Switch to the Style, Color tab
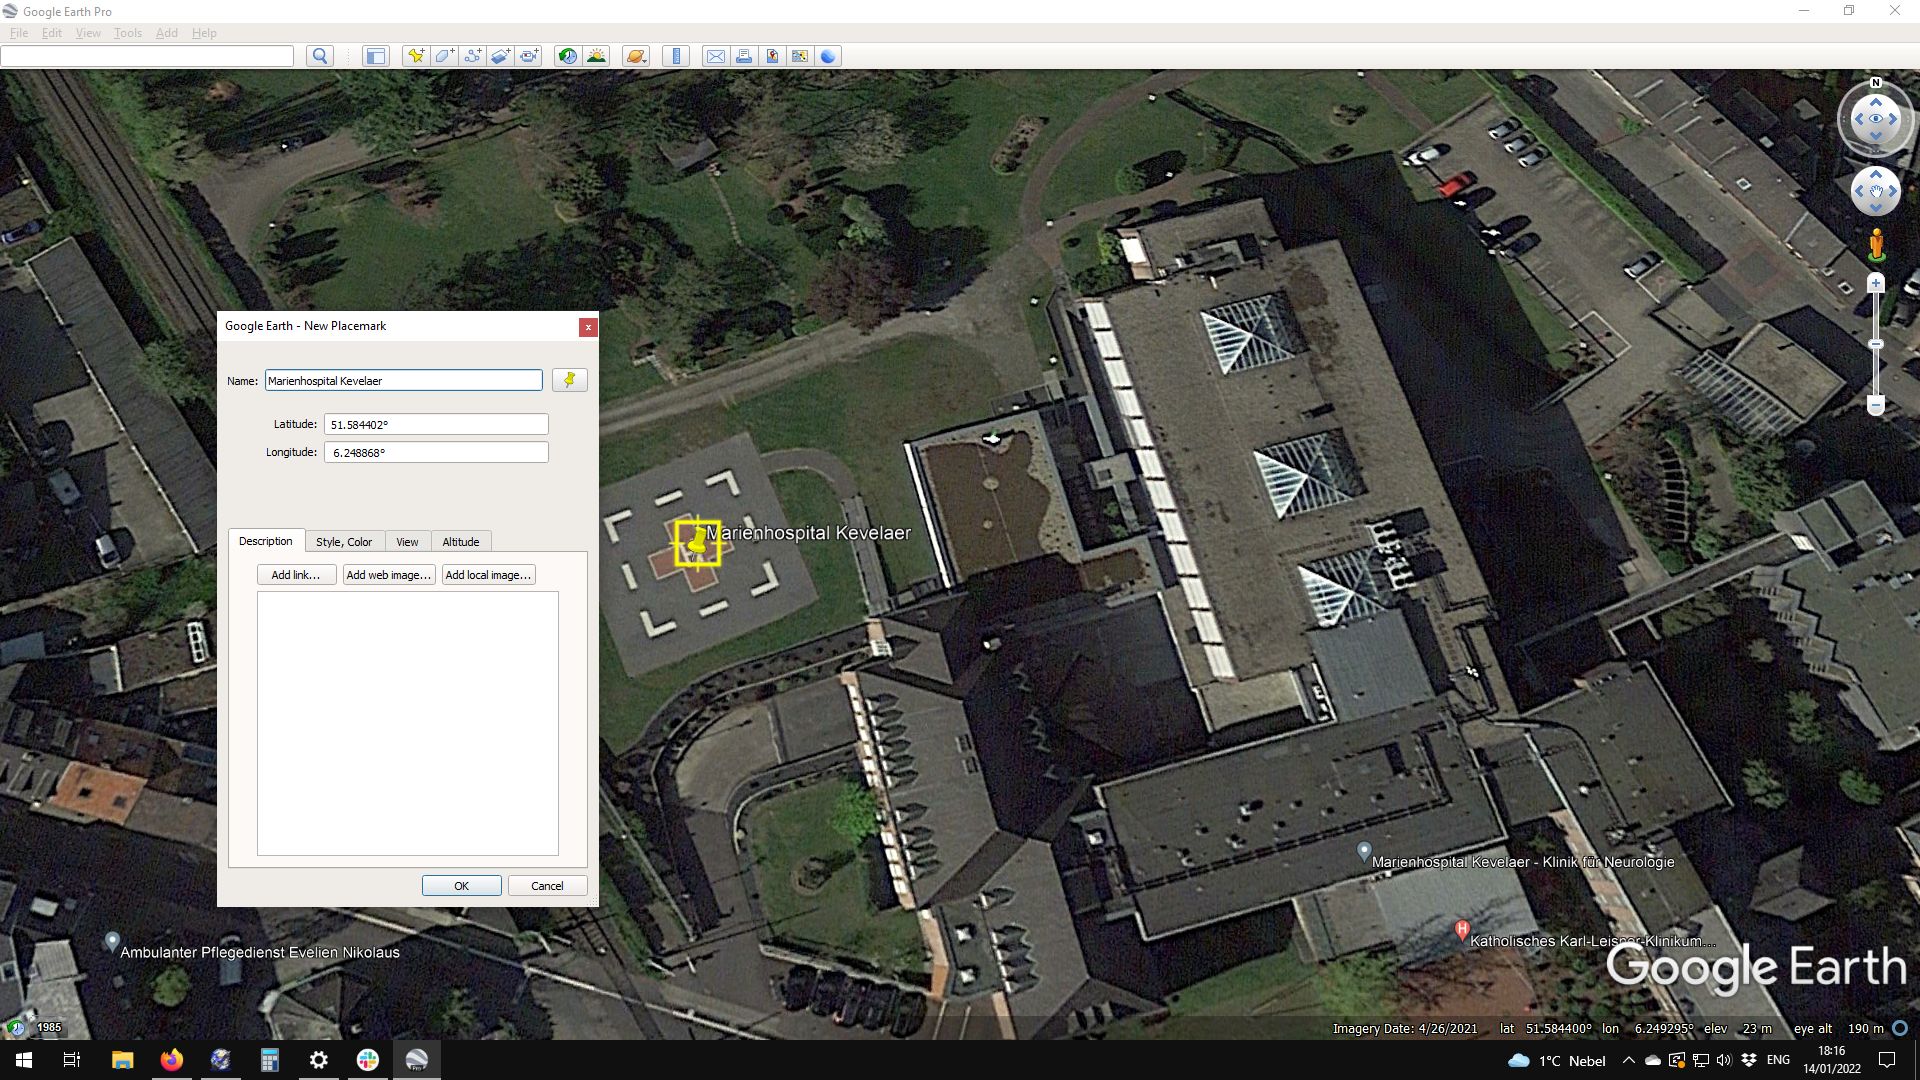Viewport: 1920px width, 1080px height. (x=344, y=542)
